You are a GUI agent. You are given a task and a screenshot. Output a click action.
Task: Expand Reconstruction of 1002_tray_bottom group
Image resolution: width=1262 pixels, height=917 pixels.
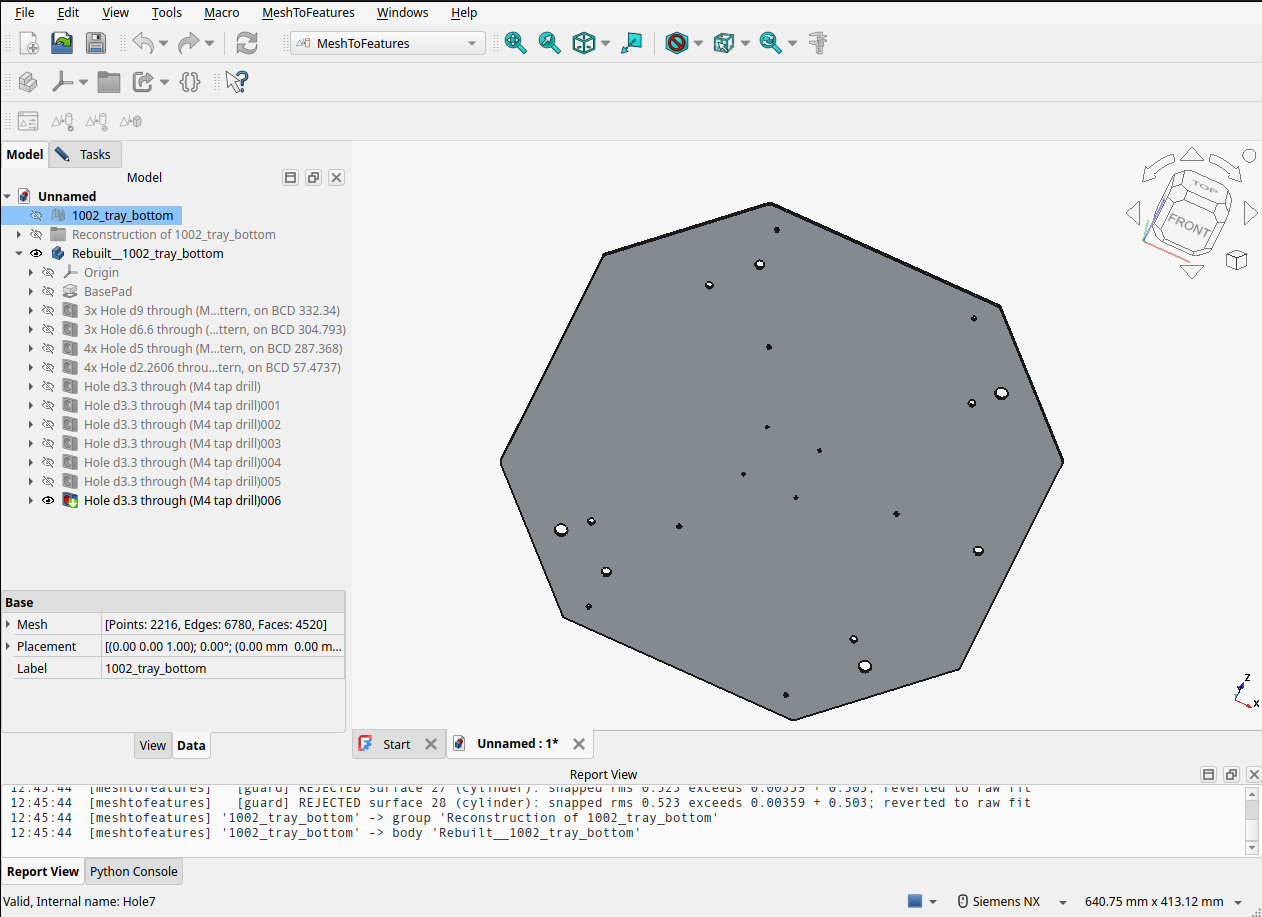[x=19, y=234]
